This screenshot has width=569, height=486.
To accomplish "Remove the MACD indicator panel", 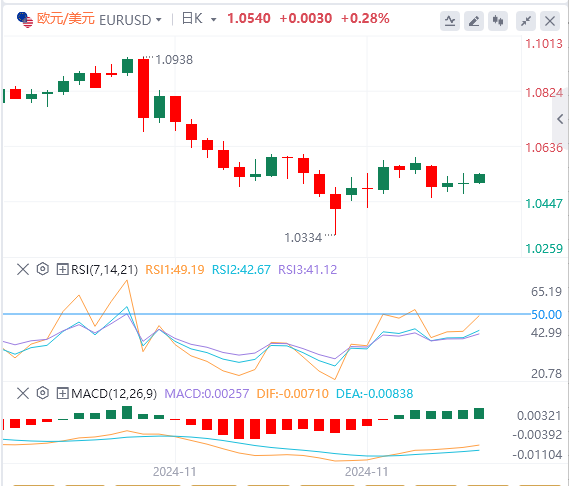I will coord(23,393).
